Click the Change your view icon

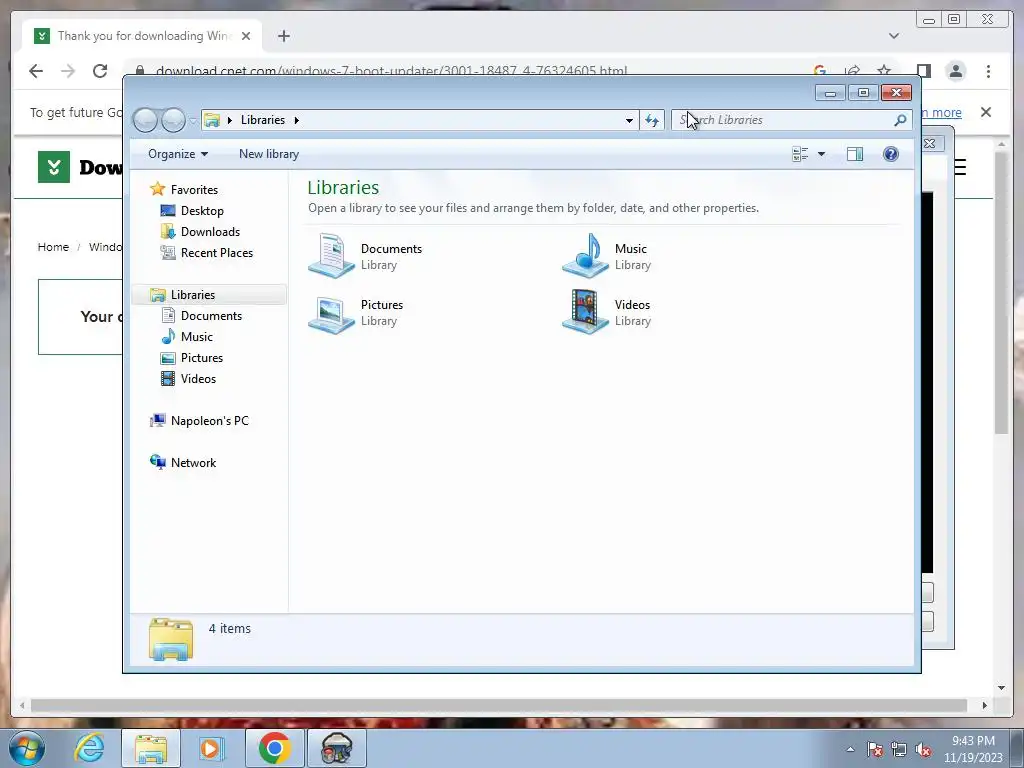800,154
